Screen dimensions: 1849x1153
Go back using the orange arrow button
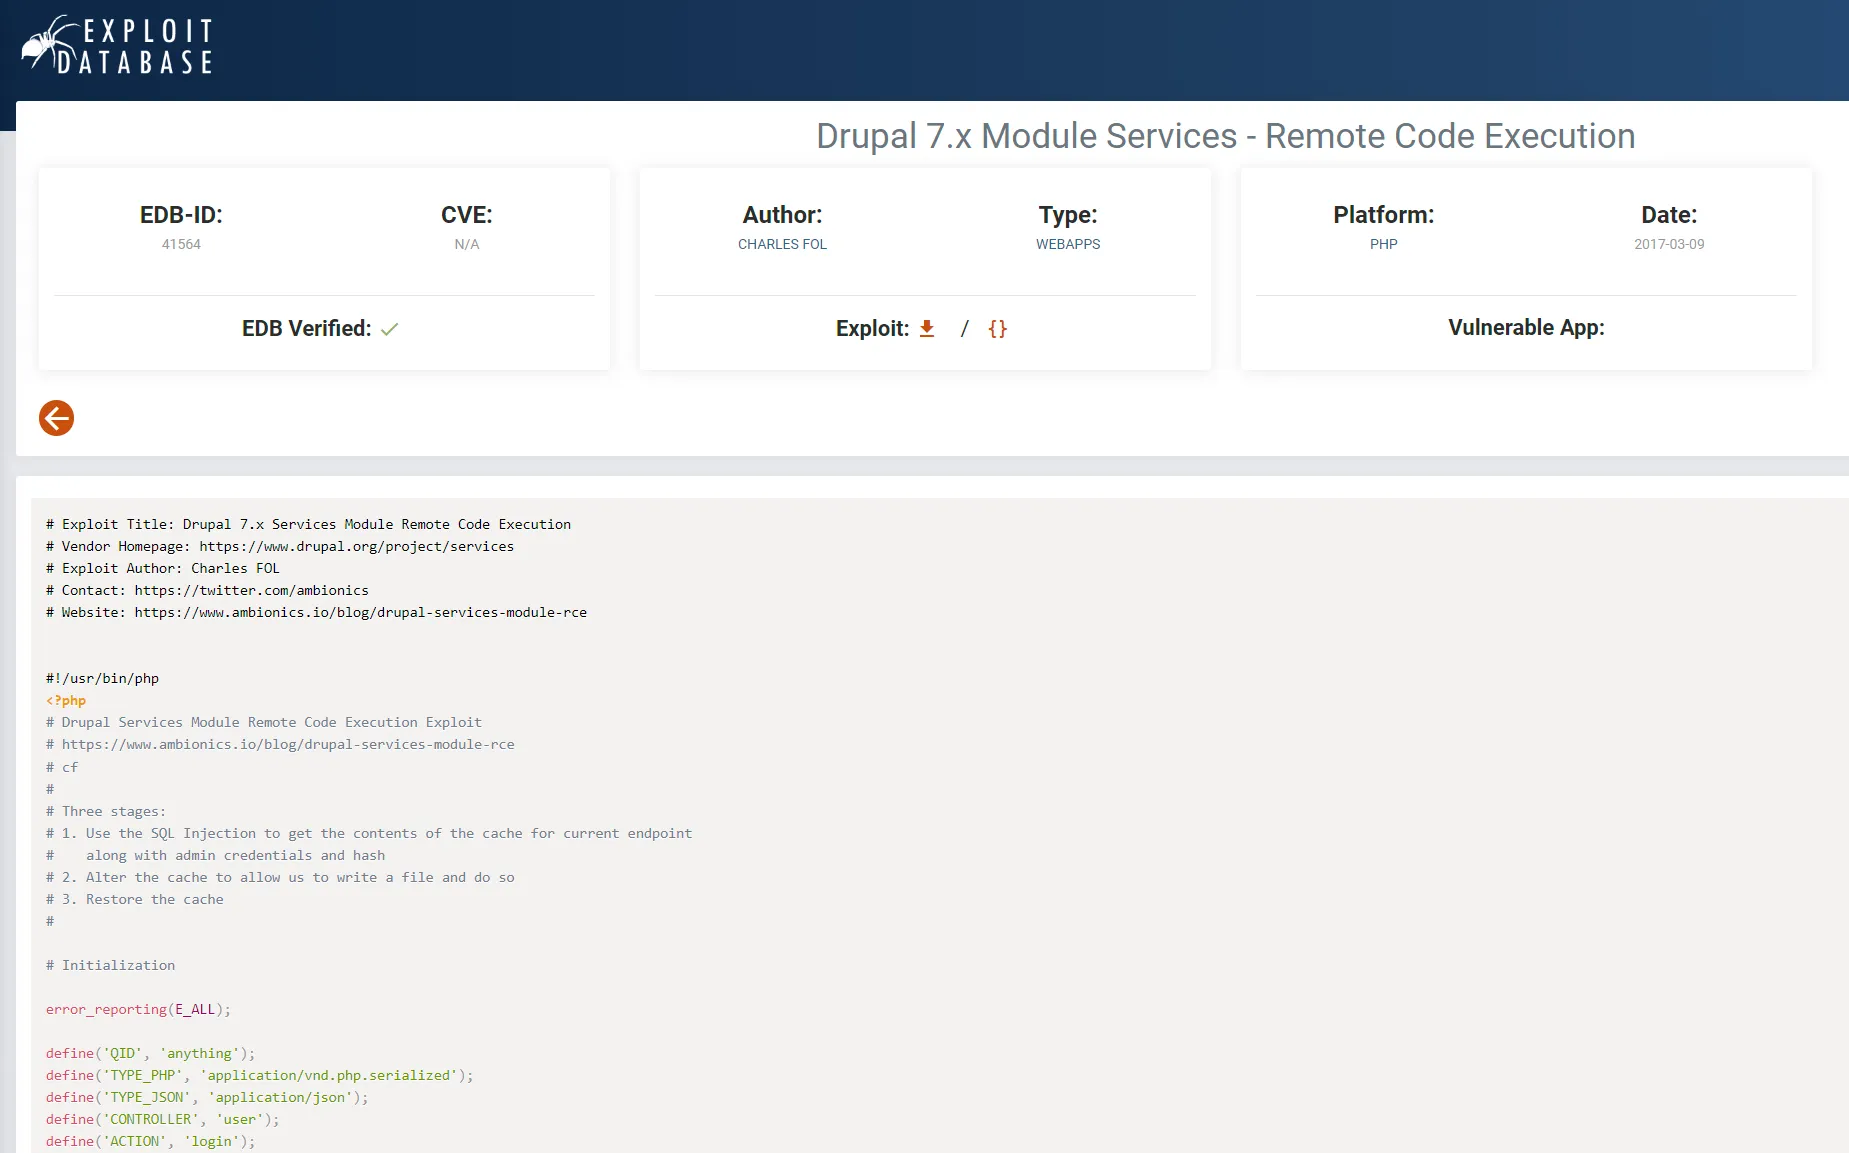(x=56, y=418)
